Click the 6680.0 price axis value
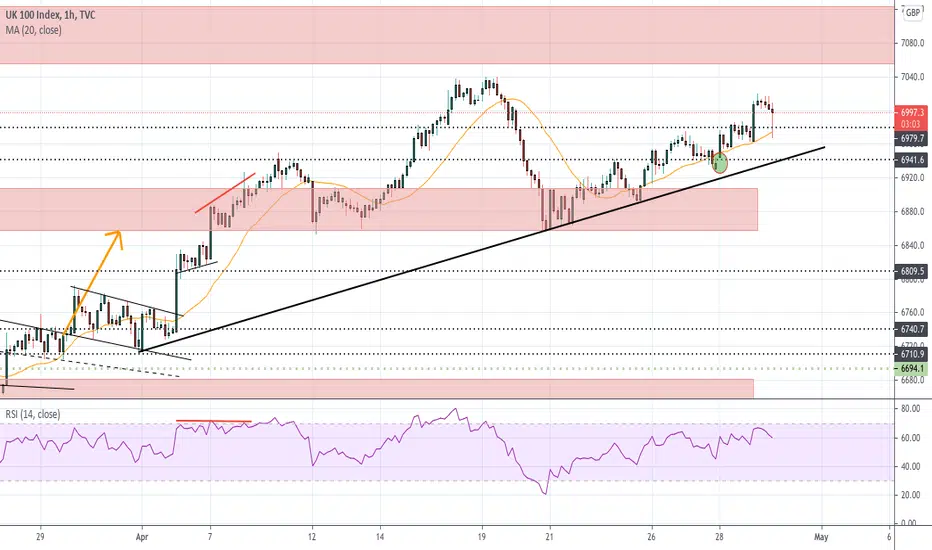 coord(912,379)
